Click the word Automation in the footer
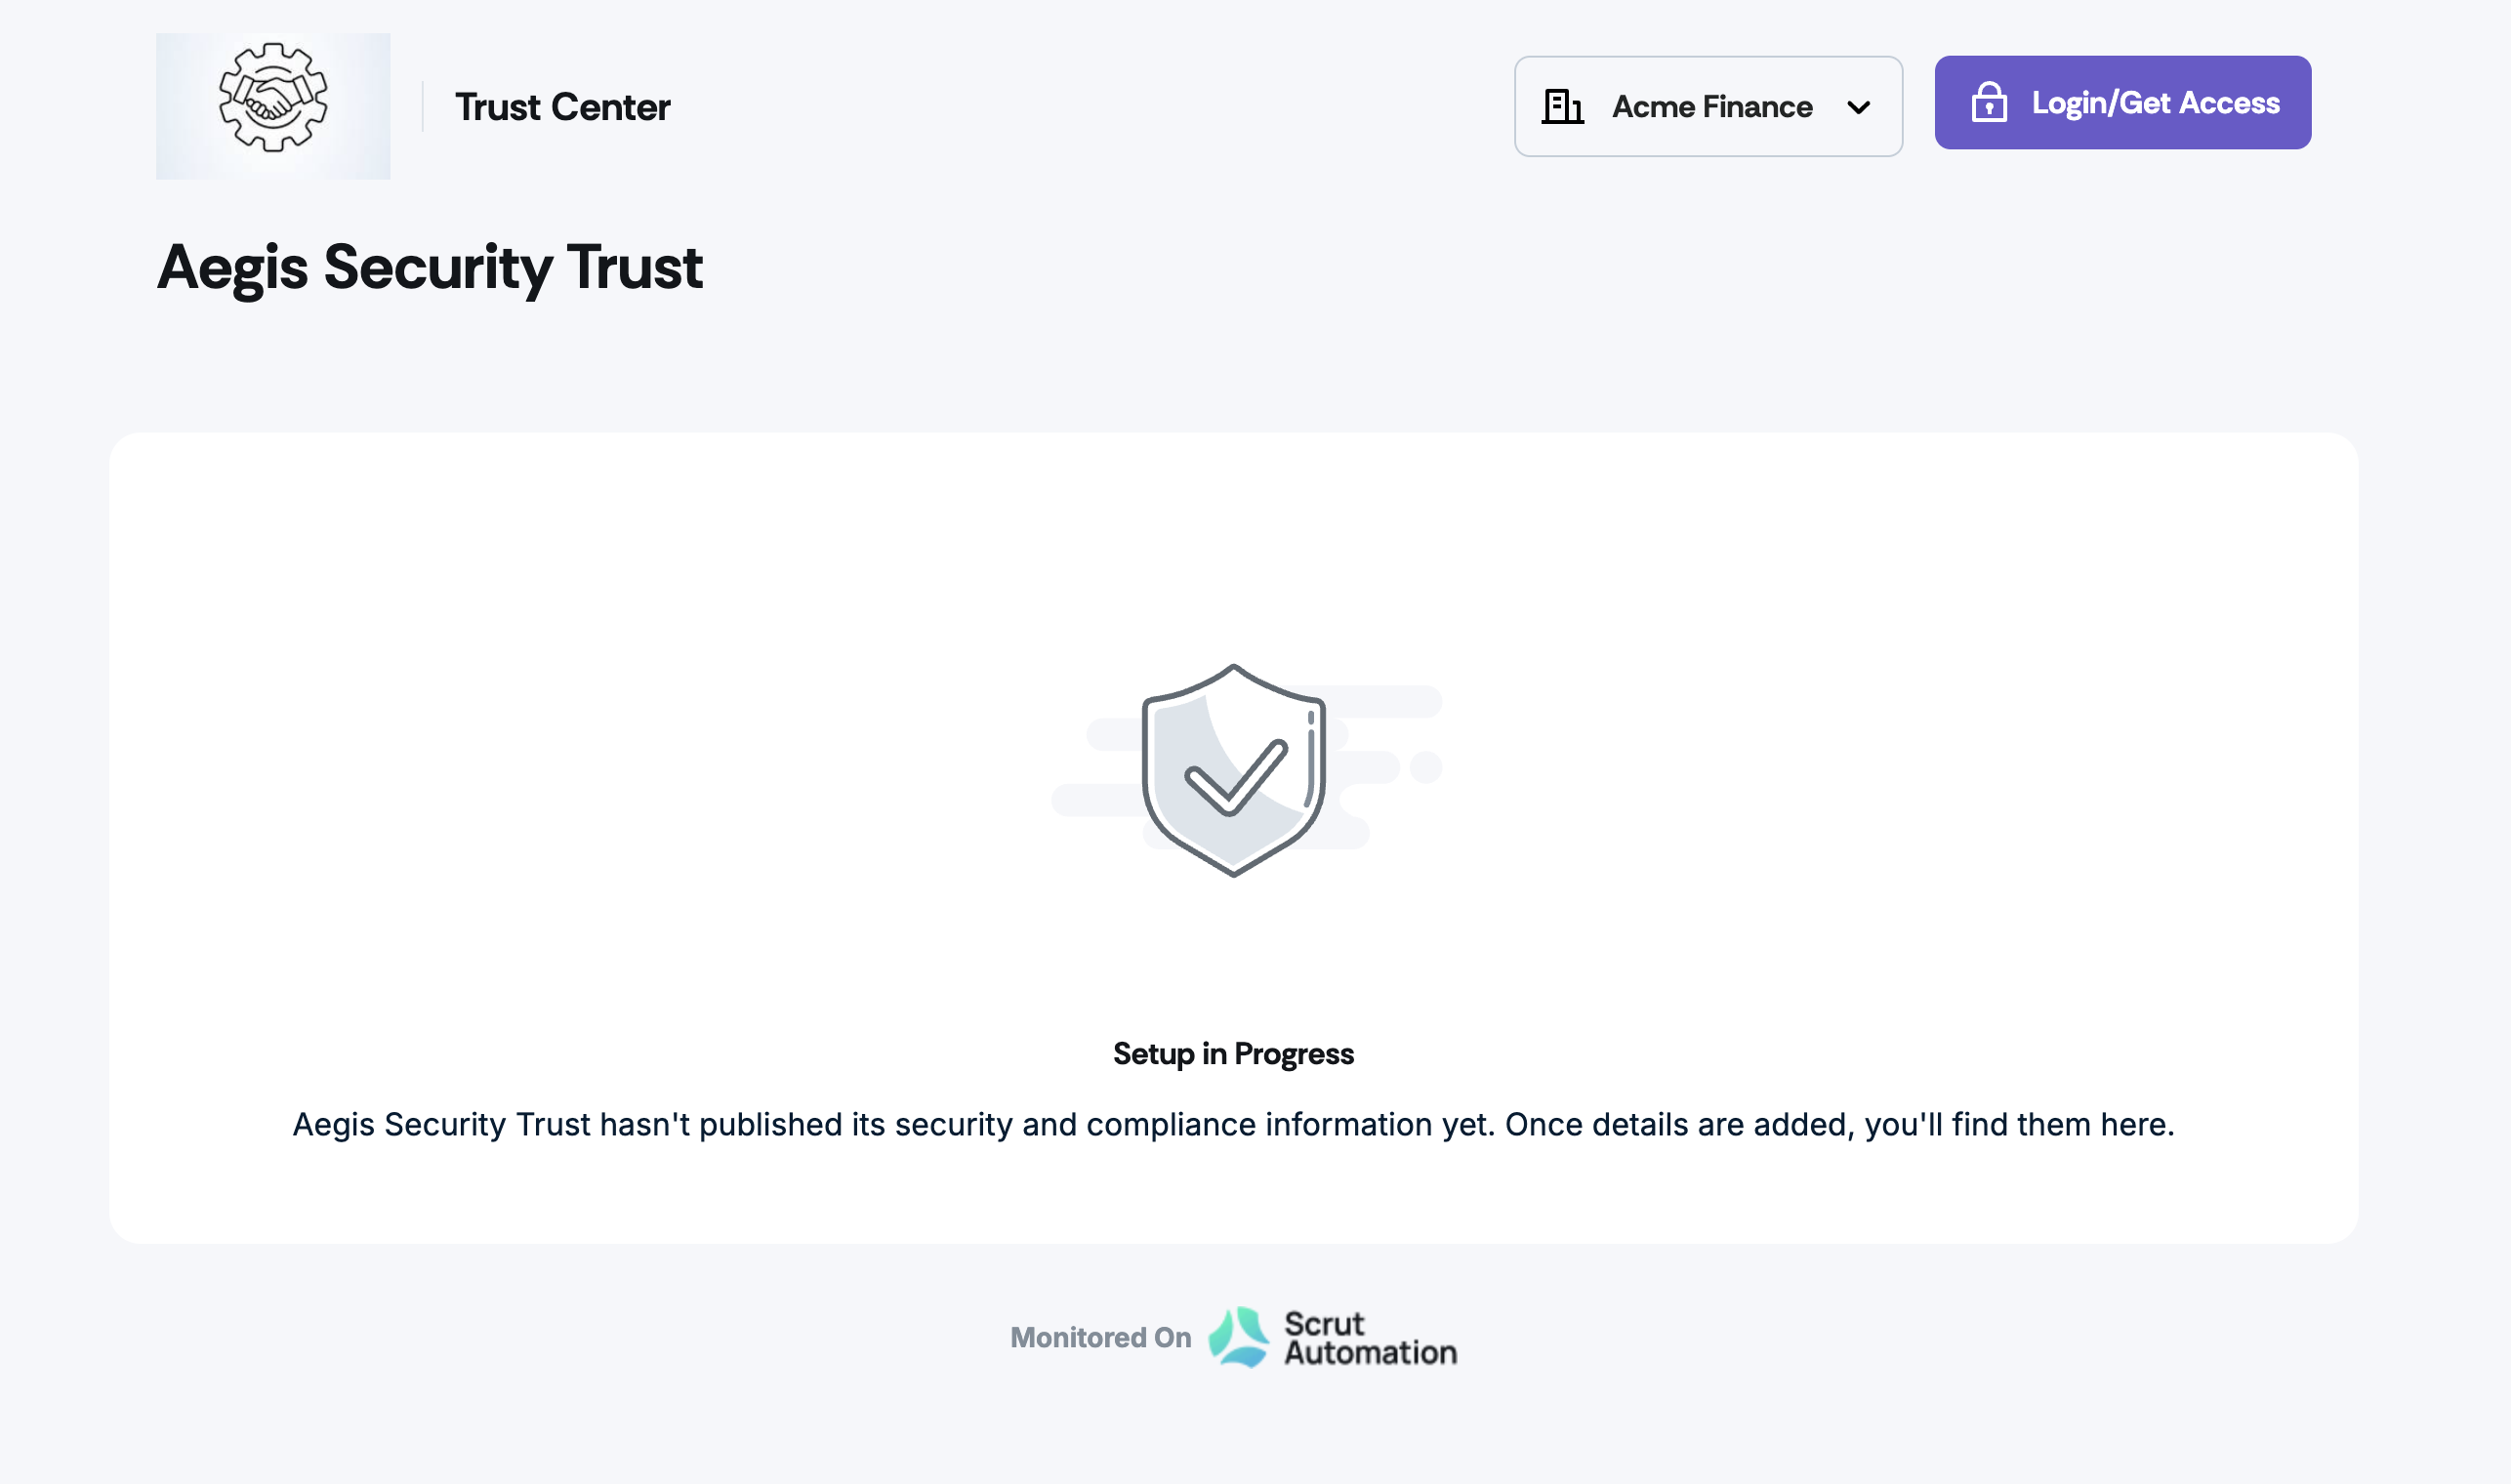Image resolution: width=2511 pixels, height=1484 pixels. [x=1370, y=1352]
